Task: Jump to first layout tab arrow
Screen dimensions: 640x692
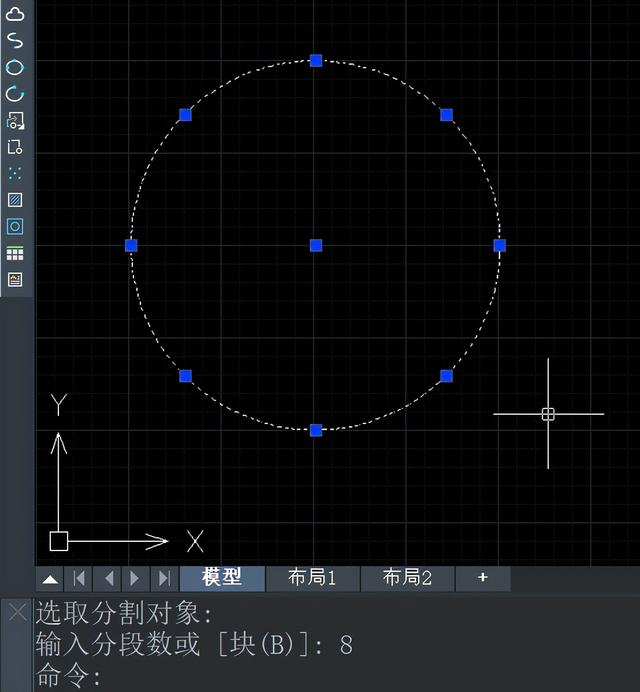Action: pos(79,579)
